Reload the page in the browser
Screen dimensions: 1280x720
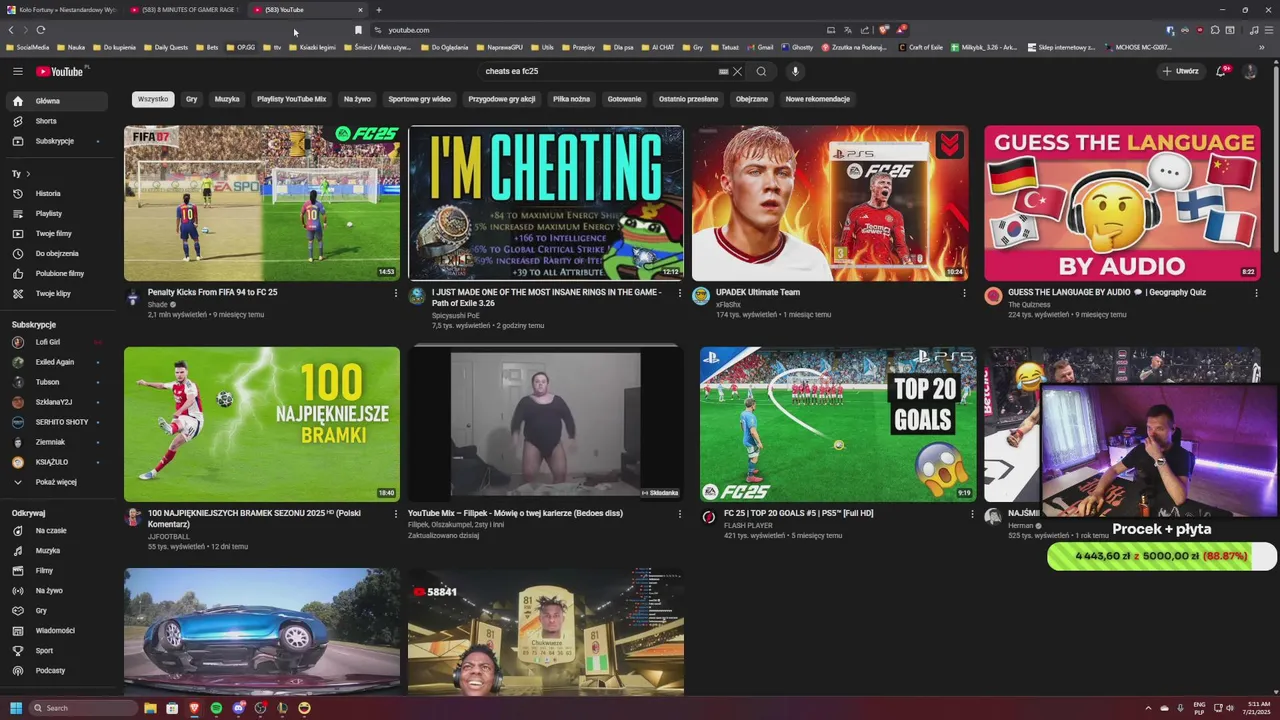coord(40,30)
